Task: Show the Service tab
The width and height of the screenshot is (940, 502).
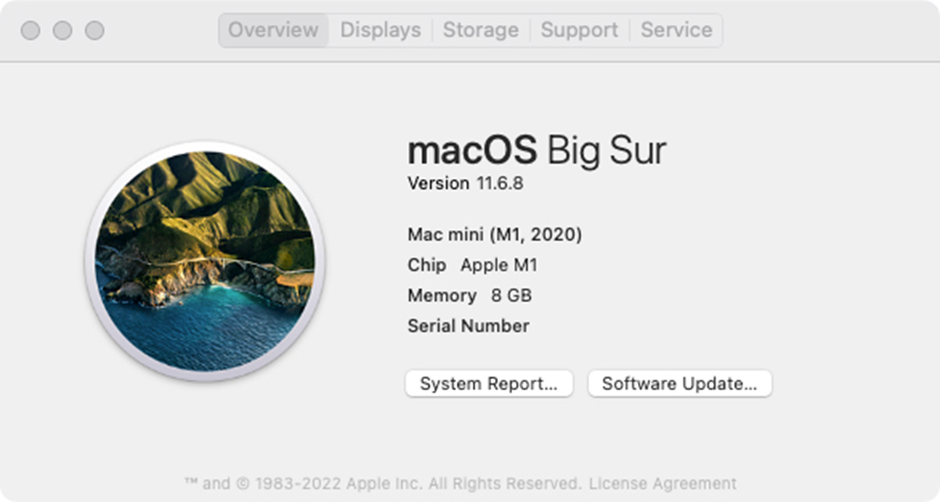Action: pyautogui.click(x=676, y=30)
